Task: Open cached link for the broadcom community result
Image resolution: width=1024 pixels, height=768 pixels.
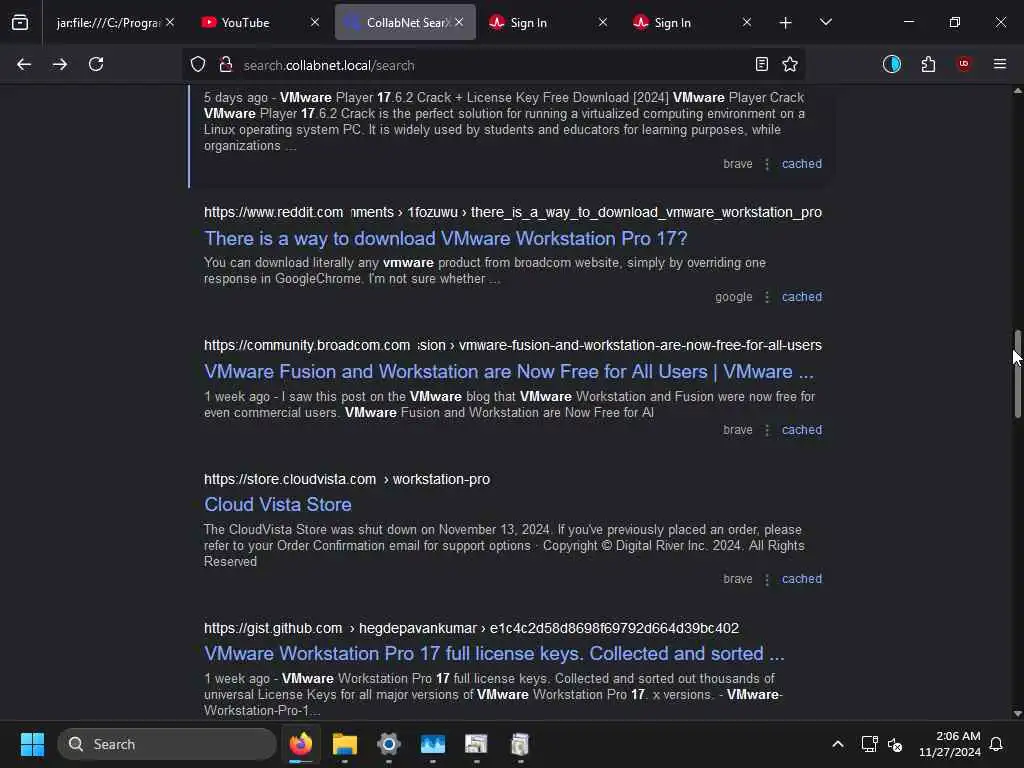Action: [x=802, y=430]
